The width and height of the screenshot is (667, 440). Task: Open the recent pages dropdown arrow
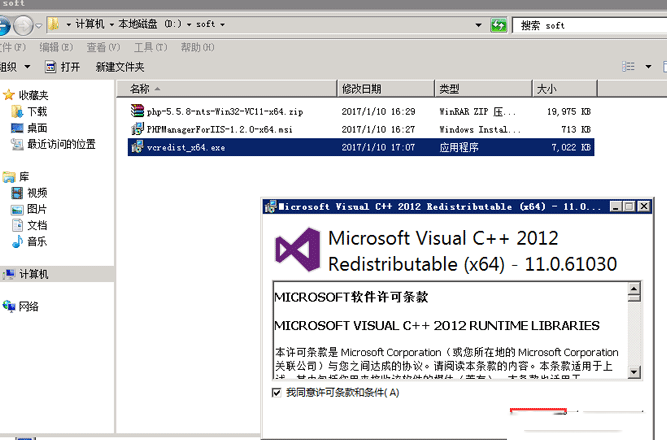tap(38, 26)
